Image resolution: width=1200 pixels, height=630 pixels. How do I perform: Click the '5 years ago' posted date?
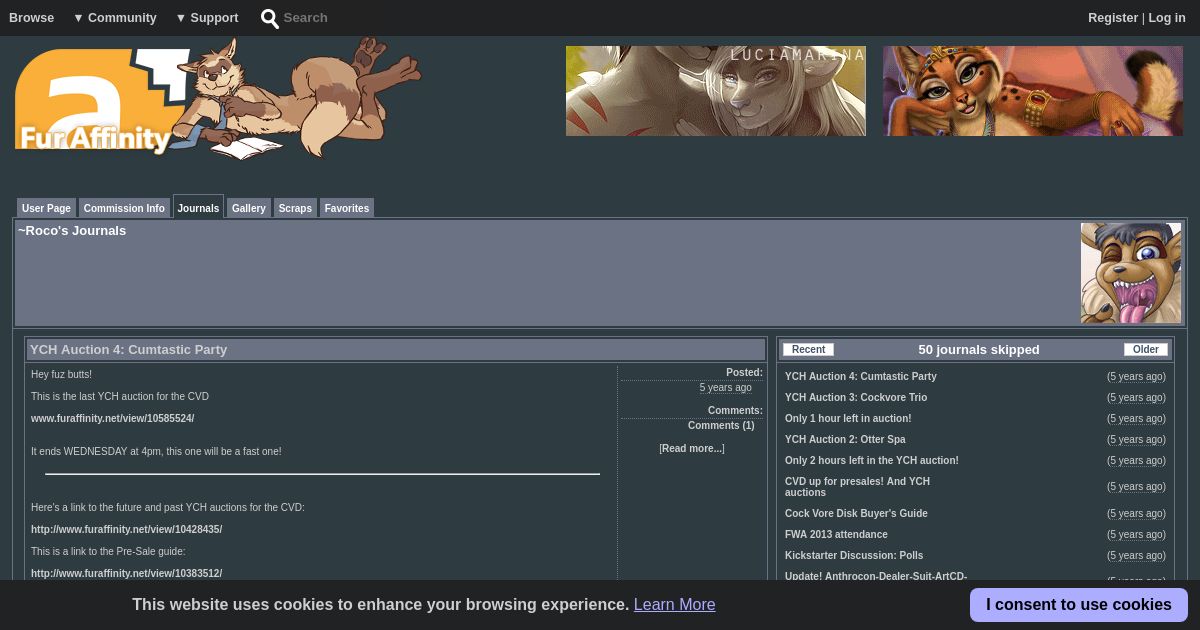726,388
